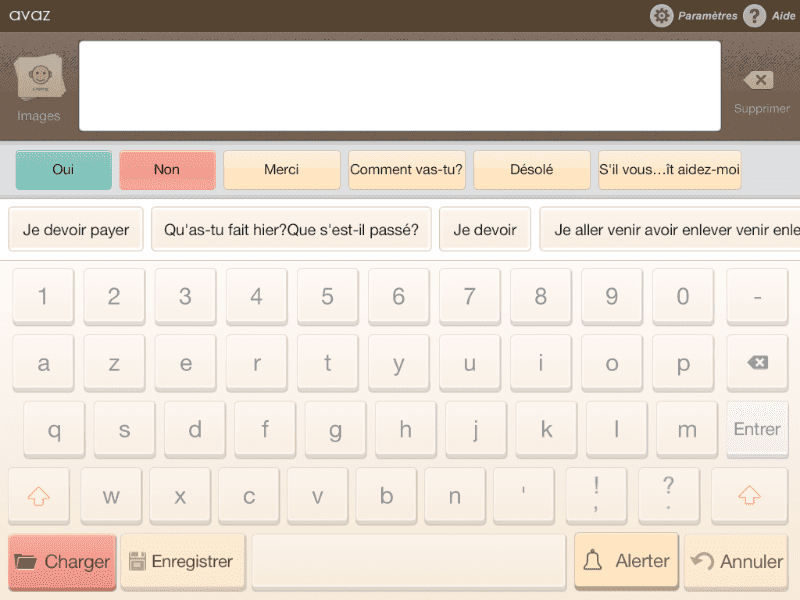Tap the keyboard backspace key icon
This screenshot has width=800, height=600.
coord(757,362)
